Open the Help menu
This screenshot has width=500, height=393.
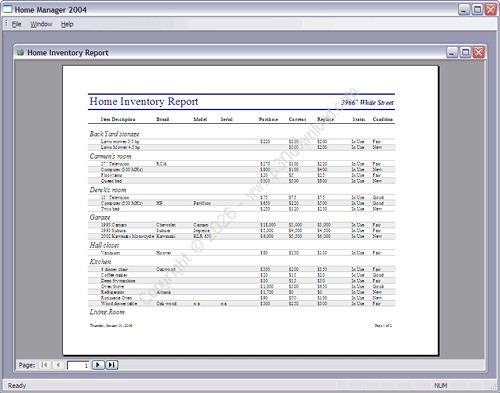pyautogui.click(x=67, y=24)
